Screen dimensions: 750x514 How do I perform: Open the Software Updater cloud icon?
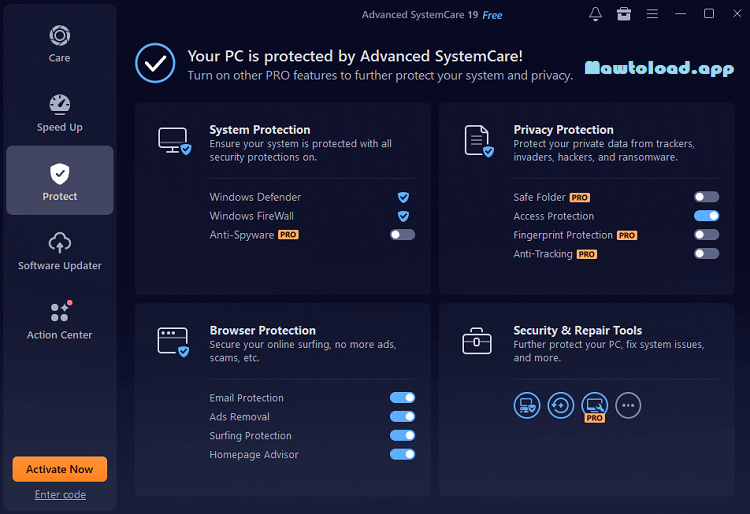[x=60, y=243]
